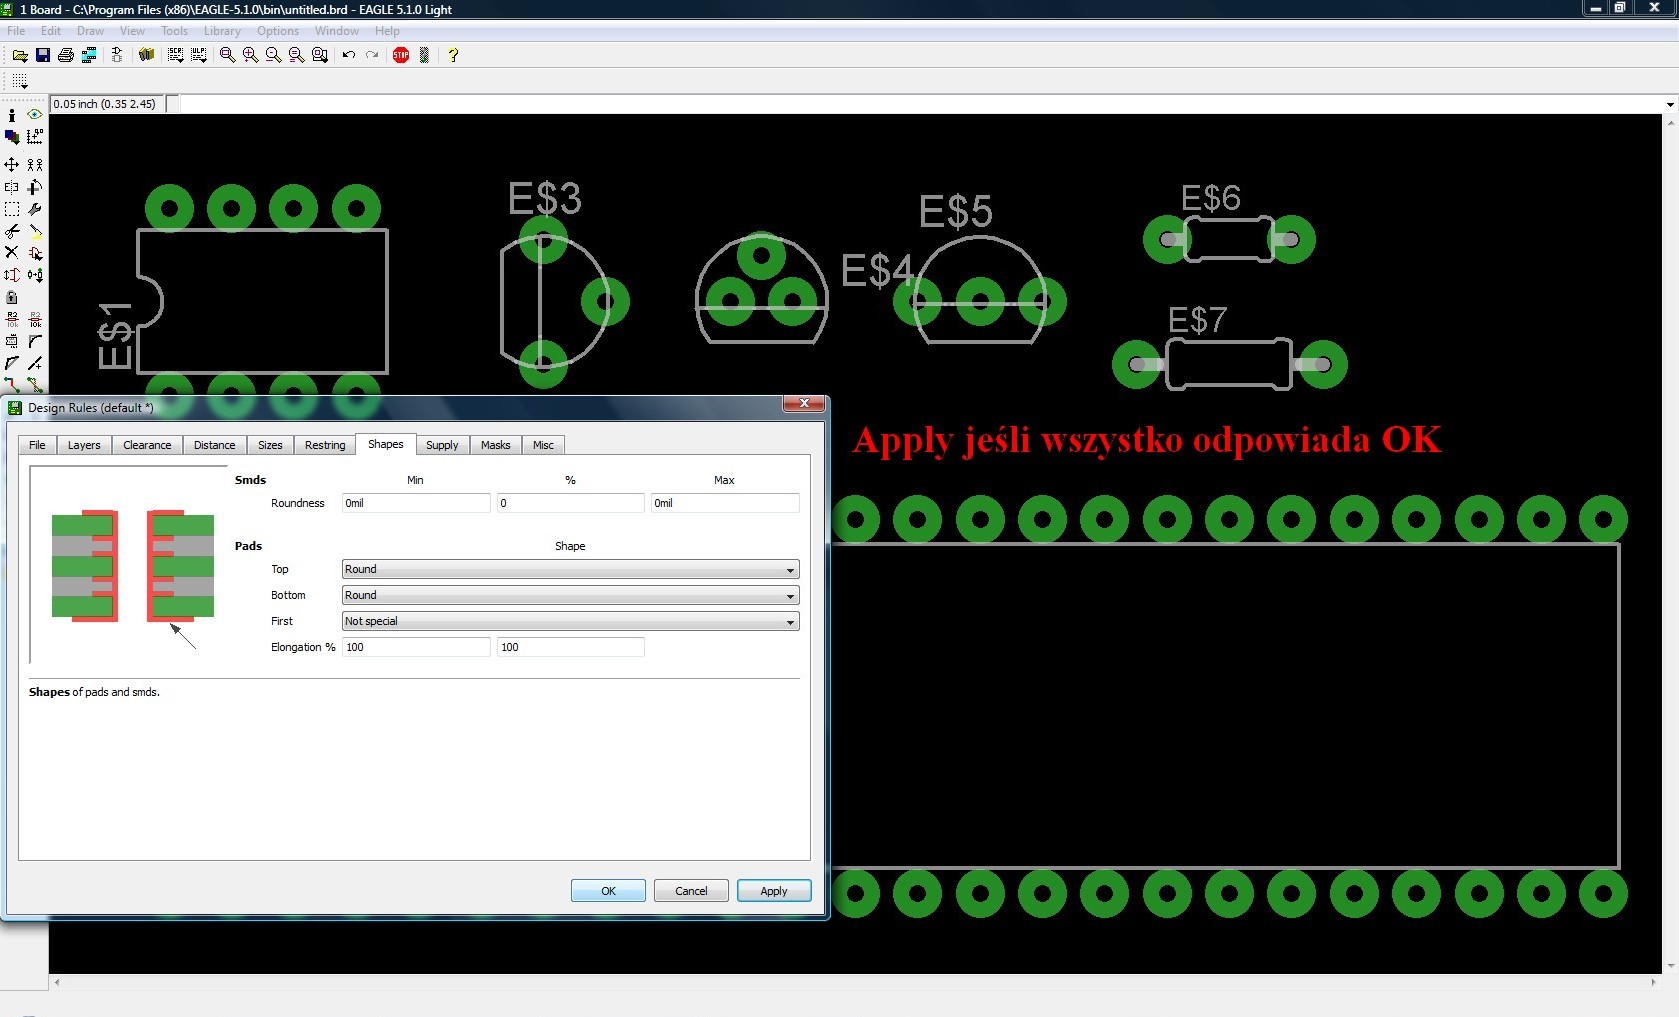This screenshot has width=1679, height=1017.
Task: Click the Apply button
Action: point(774,891)
